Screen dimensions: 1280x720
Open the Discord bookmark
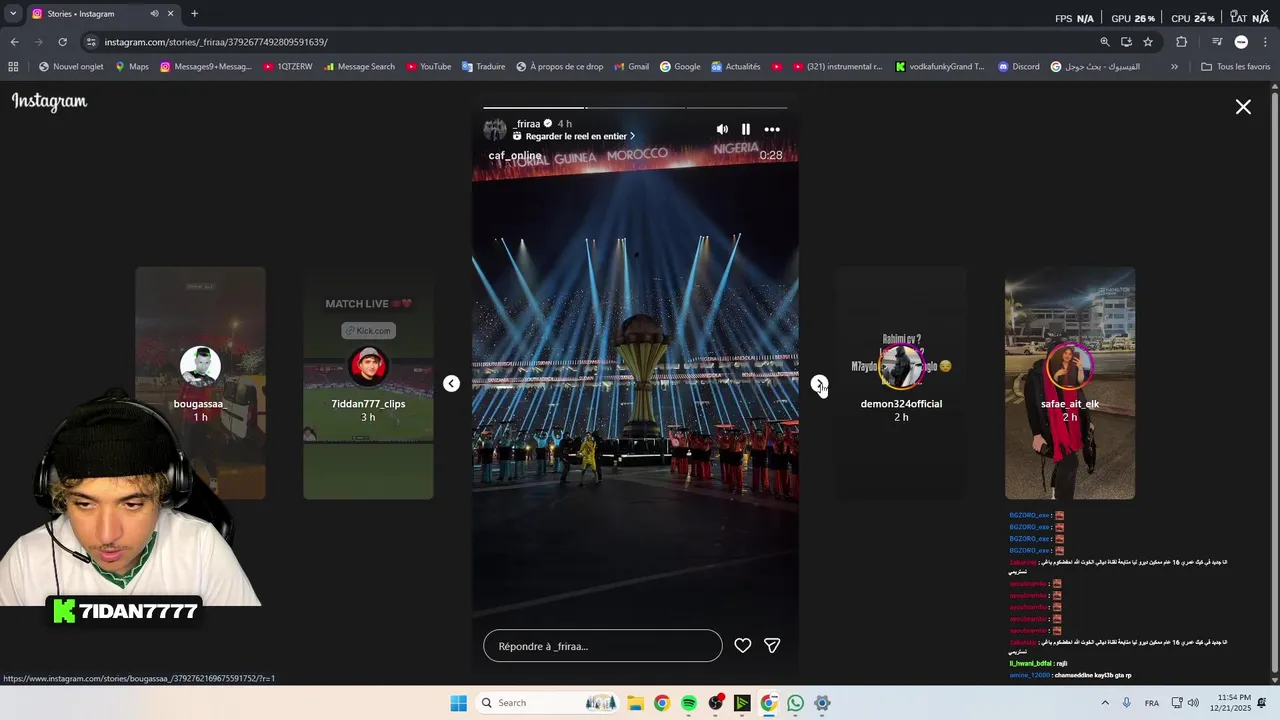coord(1019,67)
